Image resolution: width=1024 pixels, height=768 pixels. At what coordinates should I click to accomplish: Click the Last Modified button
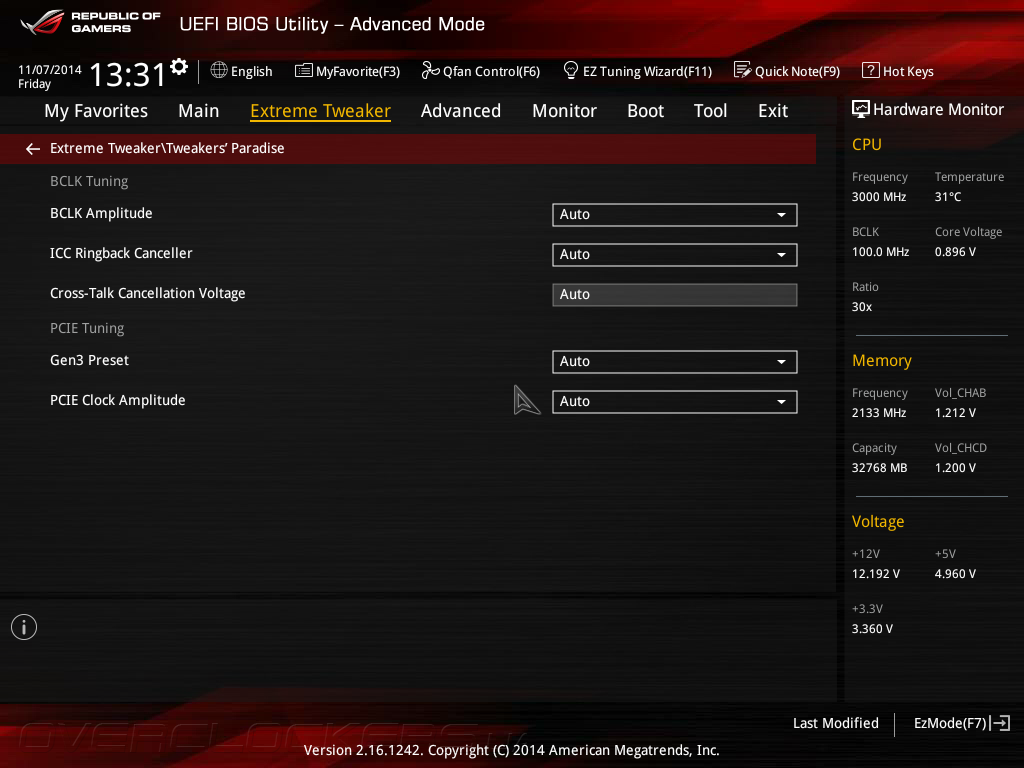click(x=835, y=723)
